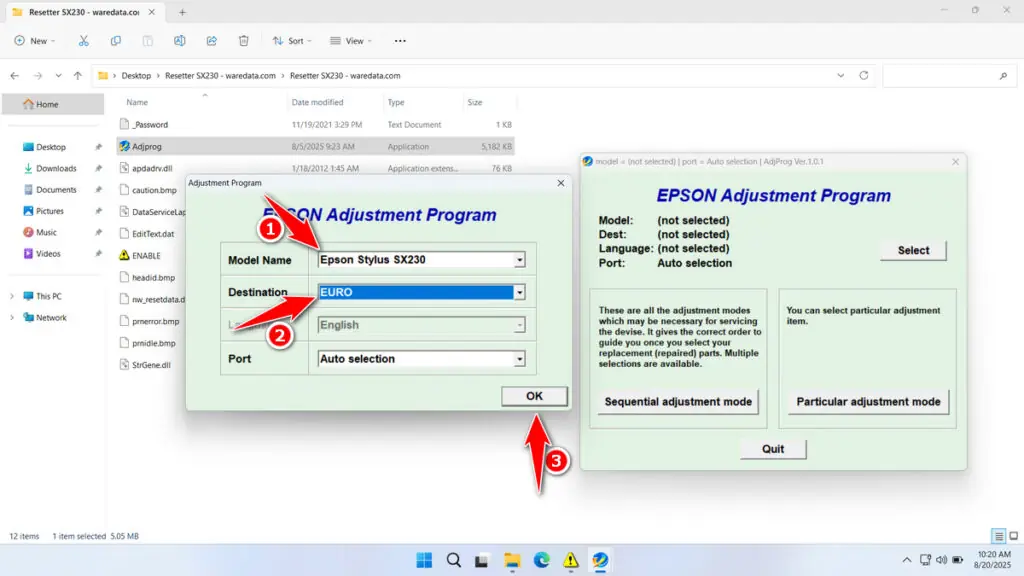Refresh the folder using the refresh icon

[862, 74]
